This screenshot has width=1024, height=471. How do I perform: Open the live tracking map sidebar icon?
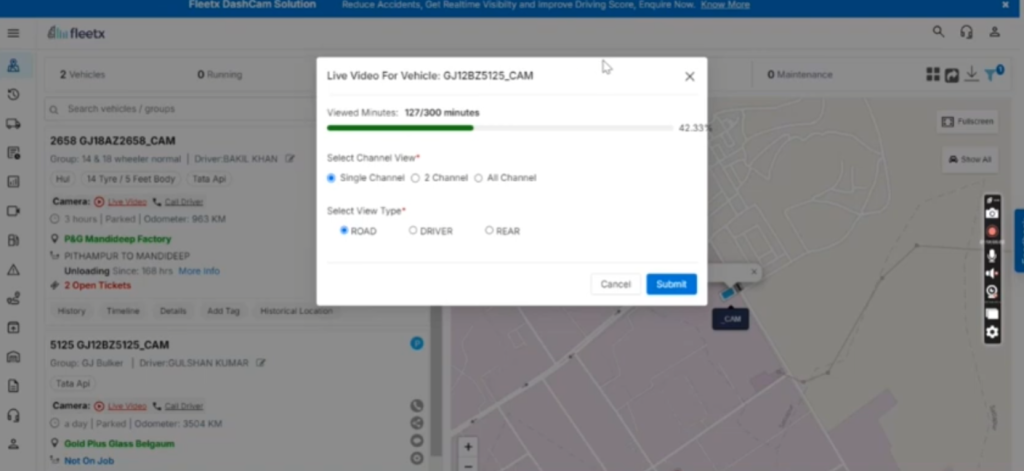tap(13, 65)
